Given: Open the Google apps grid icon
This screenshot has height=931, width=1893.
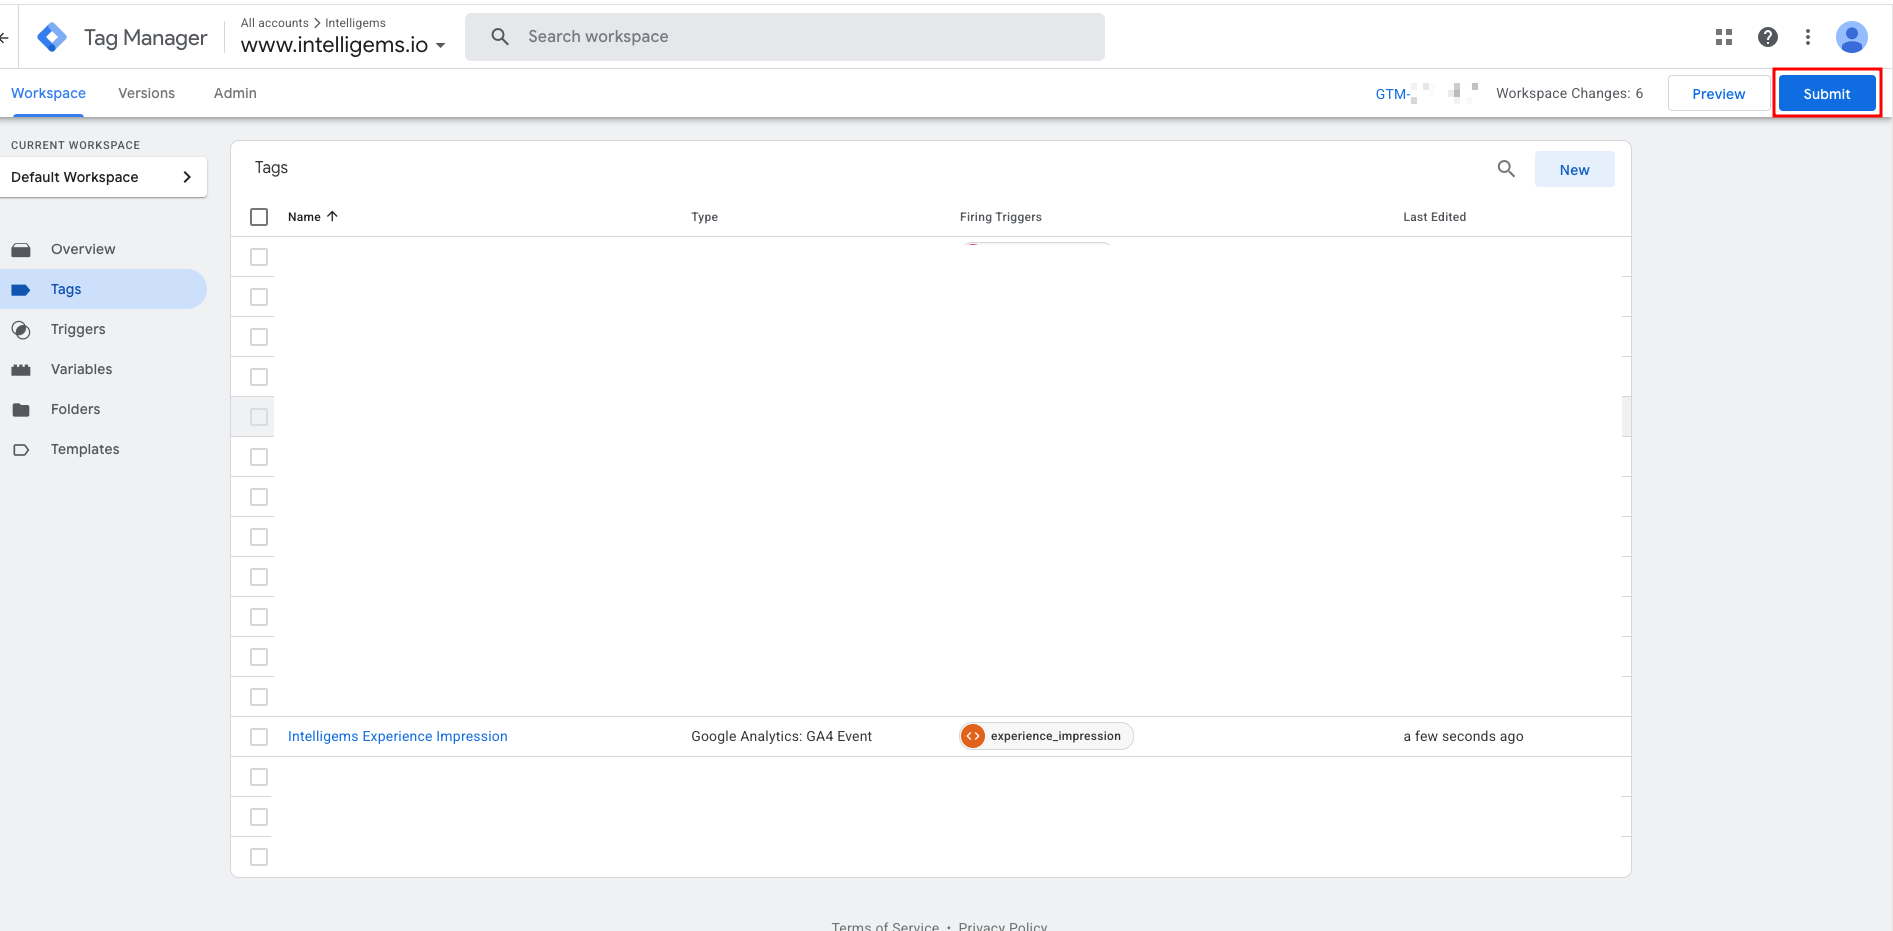Looking at the screenshot, I should tap(1723, 37).
